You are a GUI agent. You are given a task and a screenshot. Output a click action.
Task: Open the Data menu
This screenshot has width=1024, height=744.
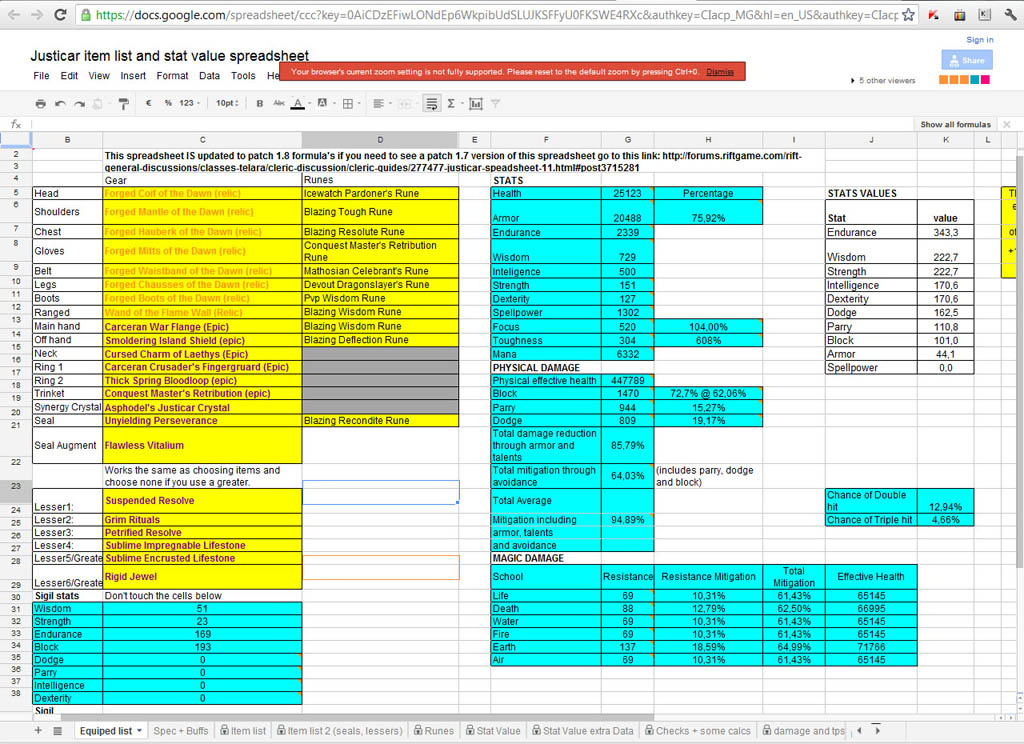point(210,76)
